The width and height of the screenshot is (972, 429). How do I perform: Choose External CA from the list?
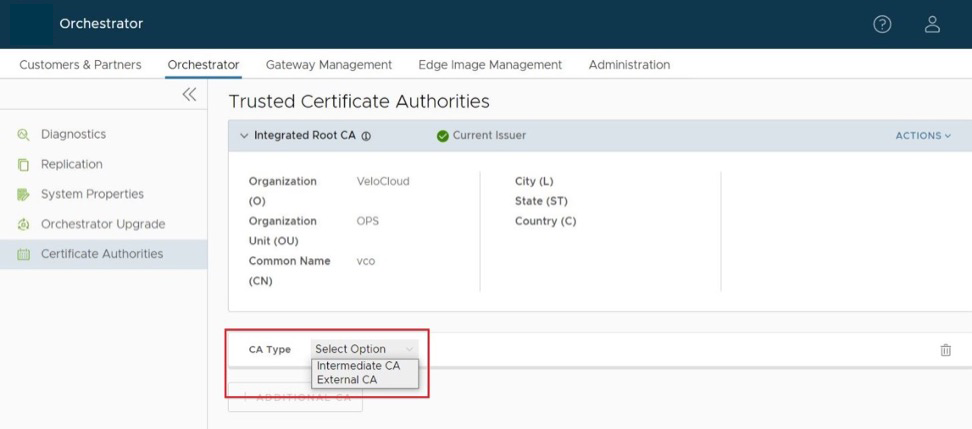[347, 380]
